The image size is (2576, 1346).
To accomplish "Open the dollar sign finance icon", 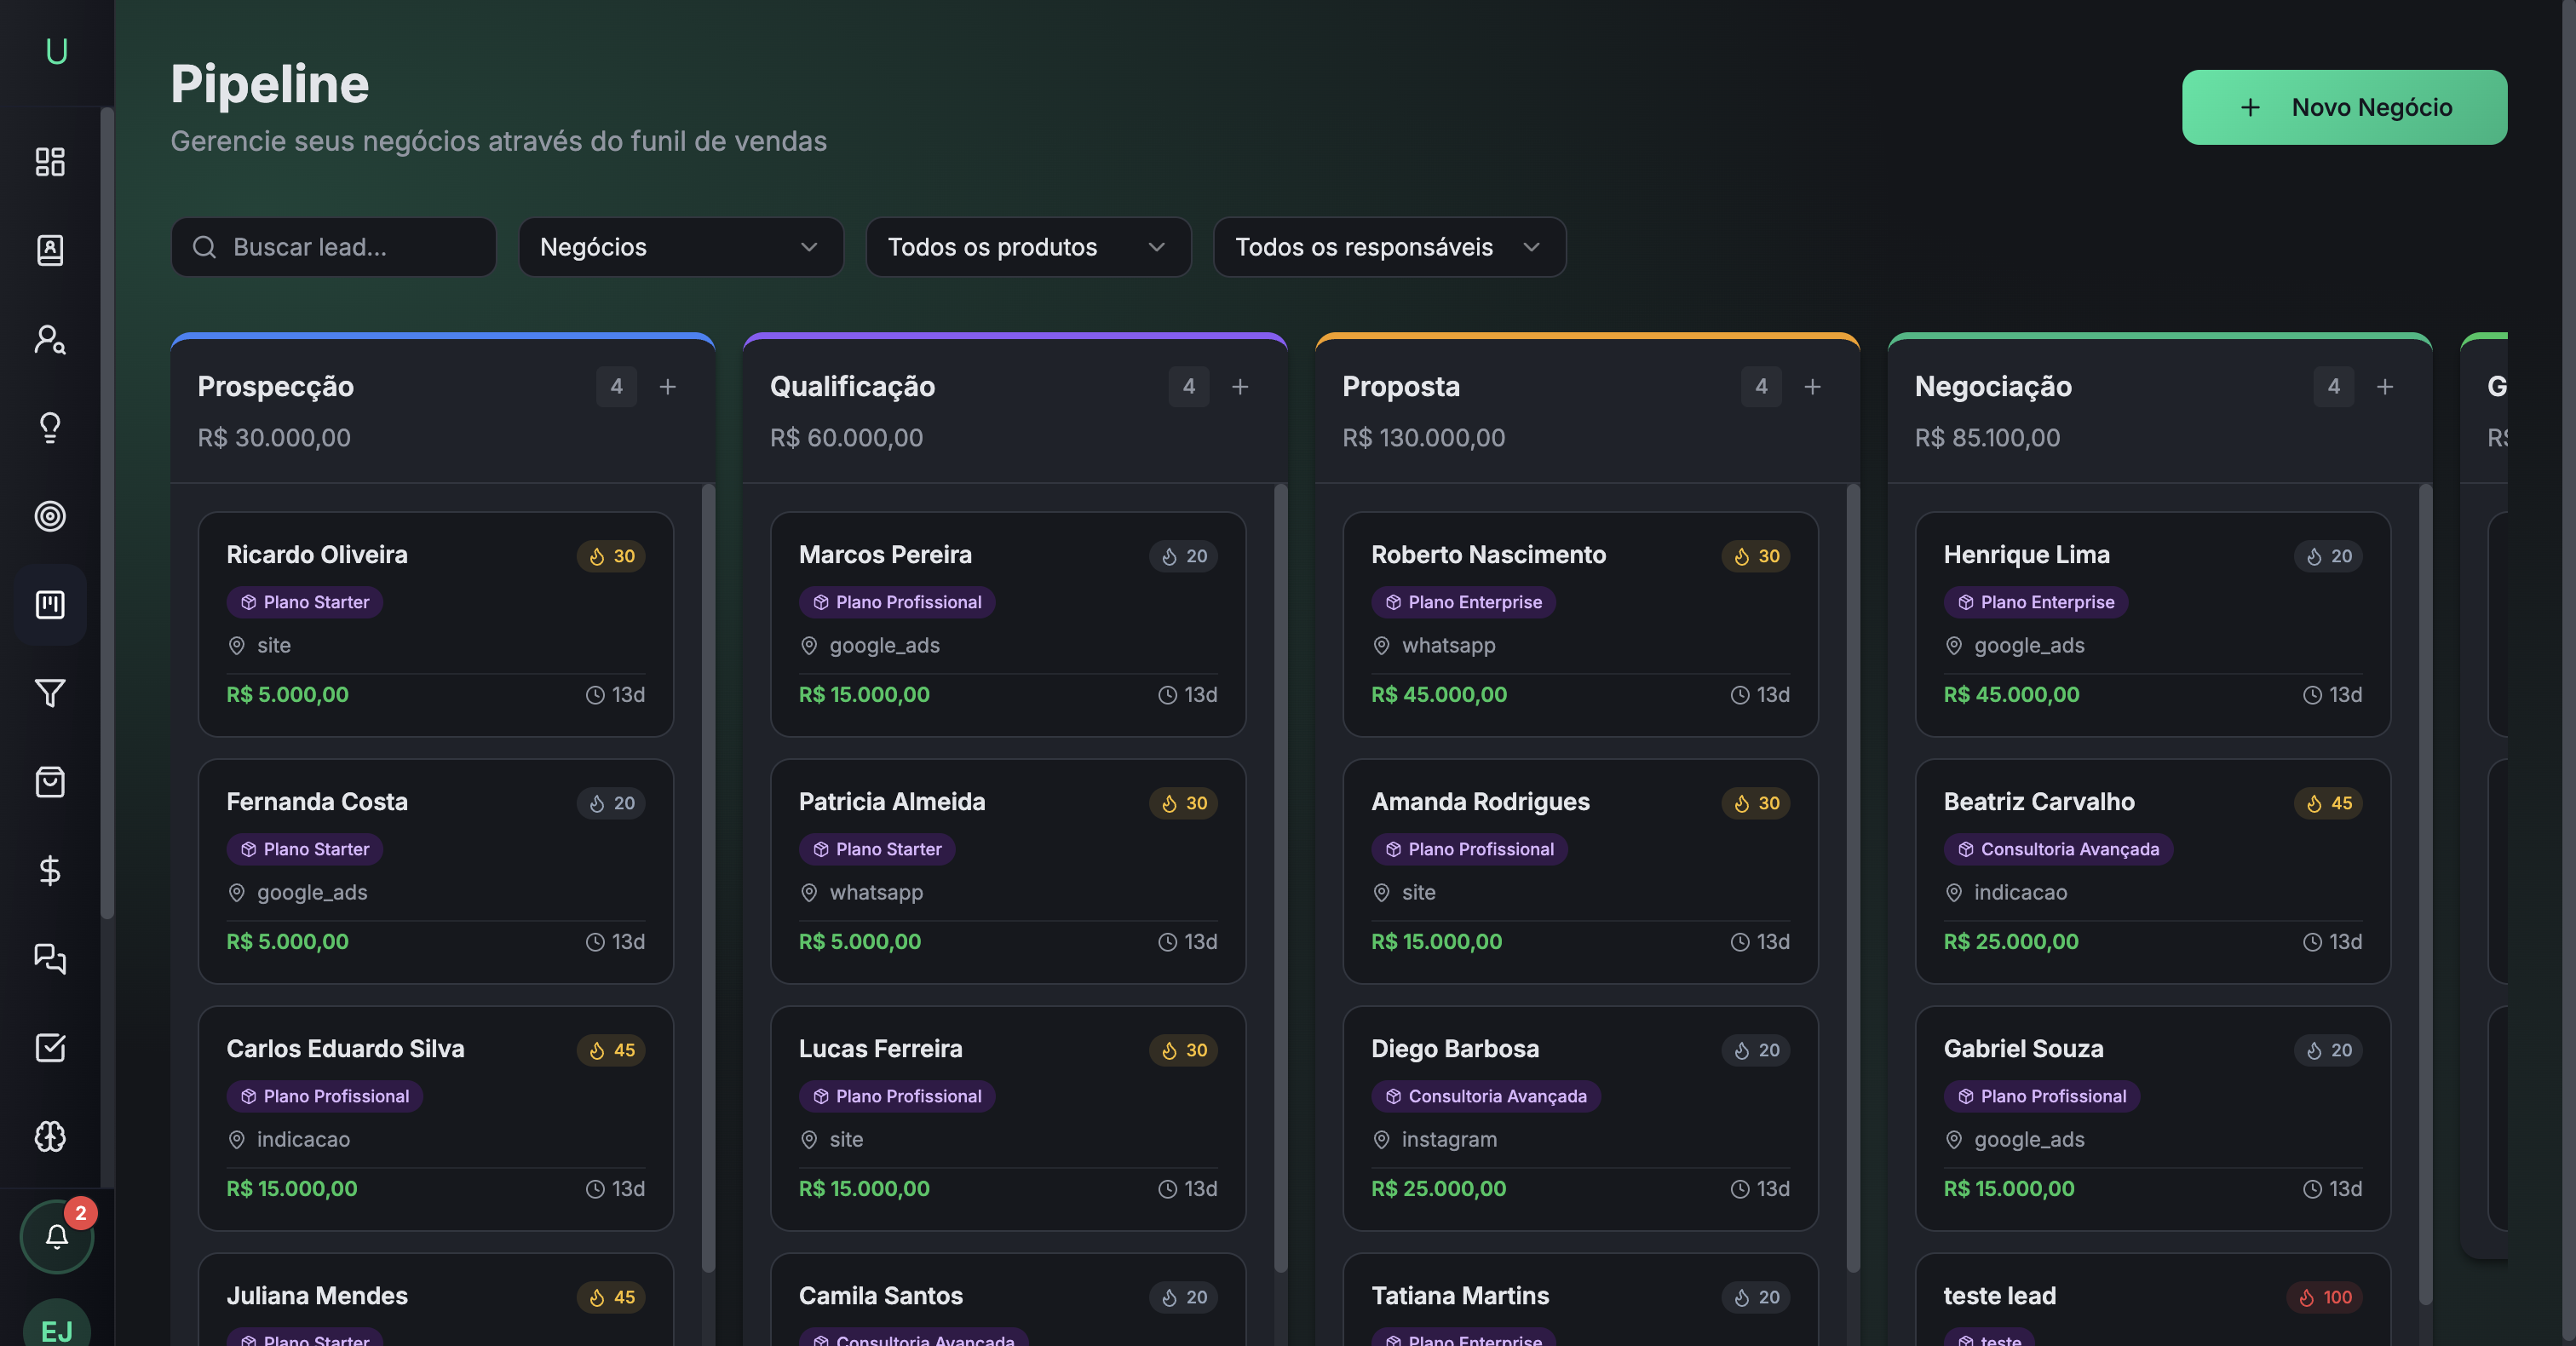I will (x=50, y=870).
